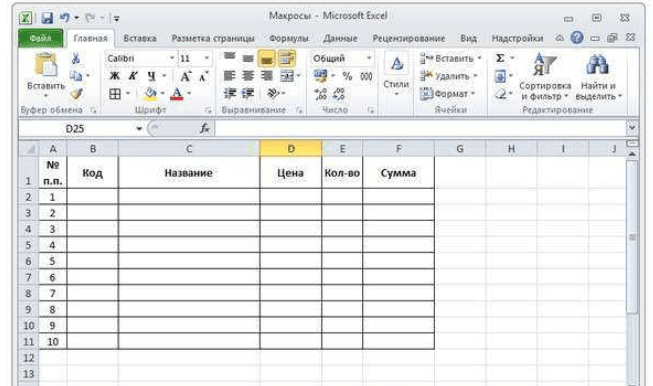Viewport: 653px width, 386px height.
Task: Click the borders icon in Шрифт group
Action: (x=115, y=94)
